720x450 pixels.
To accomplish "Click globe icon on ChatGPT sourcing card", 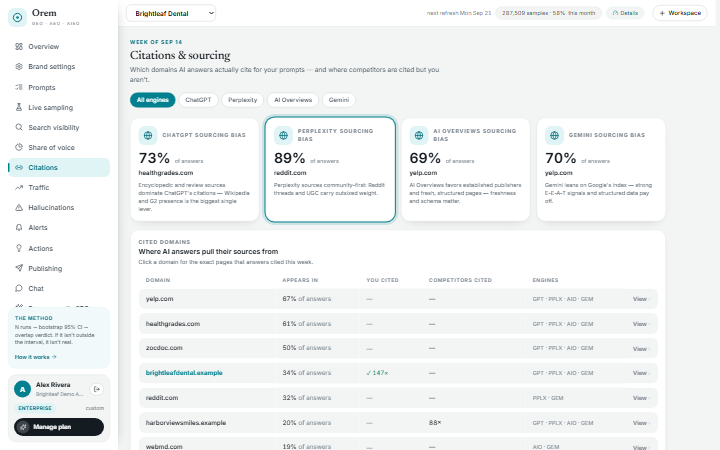I will 148,135.
